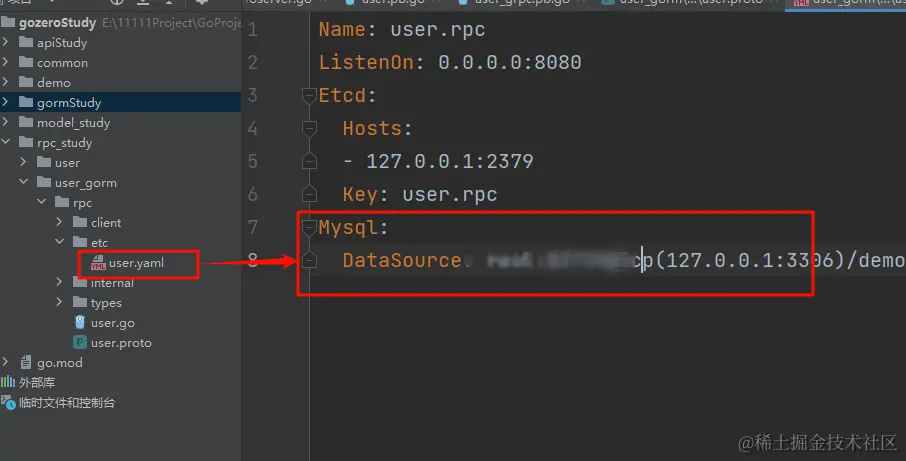This screenshot has height=461, width=906.
Task: Fold the Mysql block on line 7
Action: 310,228
